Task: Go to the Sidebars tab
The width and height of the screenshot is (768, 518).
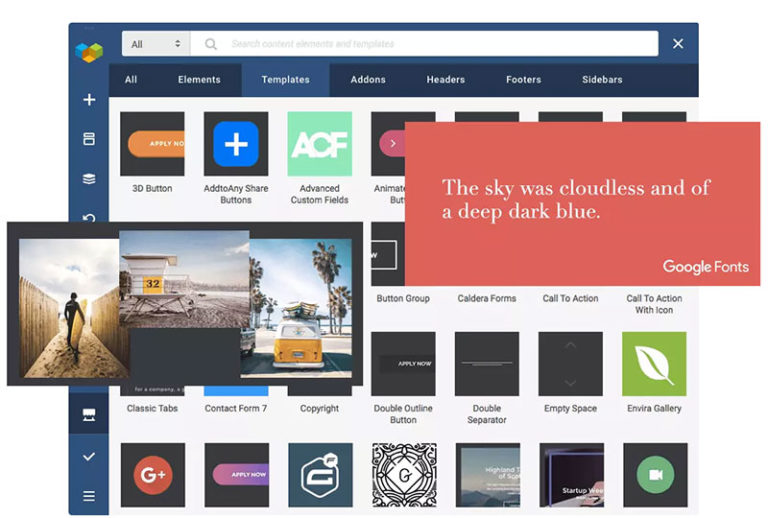Action: tap(602, 80)
